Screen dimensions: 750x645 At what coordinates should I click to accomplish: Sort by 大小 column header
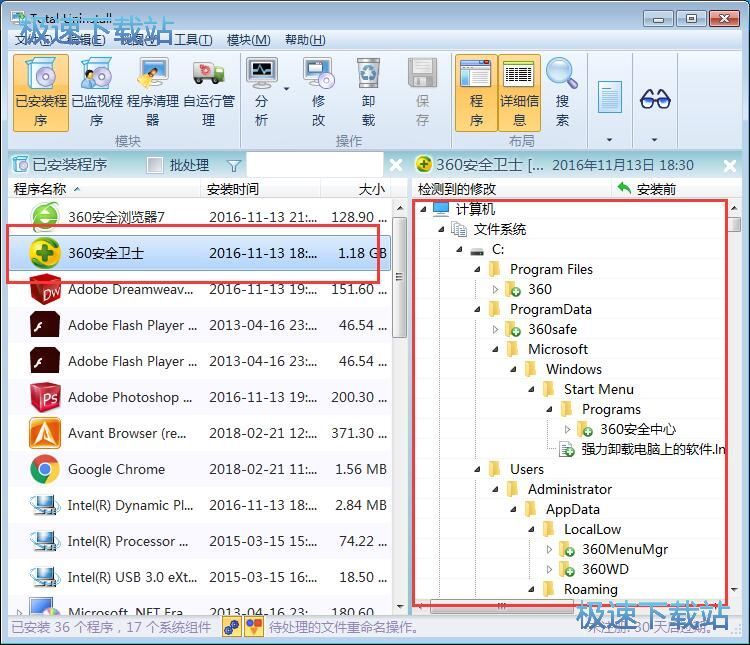click(372, 189)
